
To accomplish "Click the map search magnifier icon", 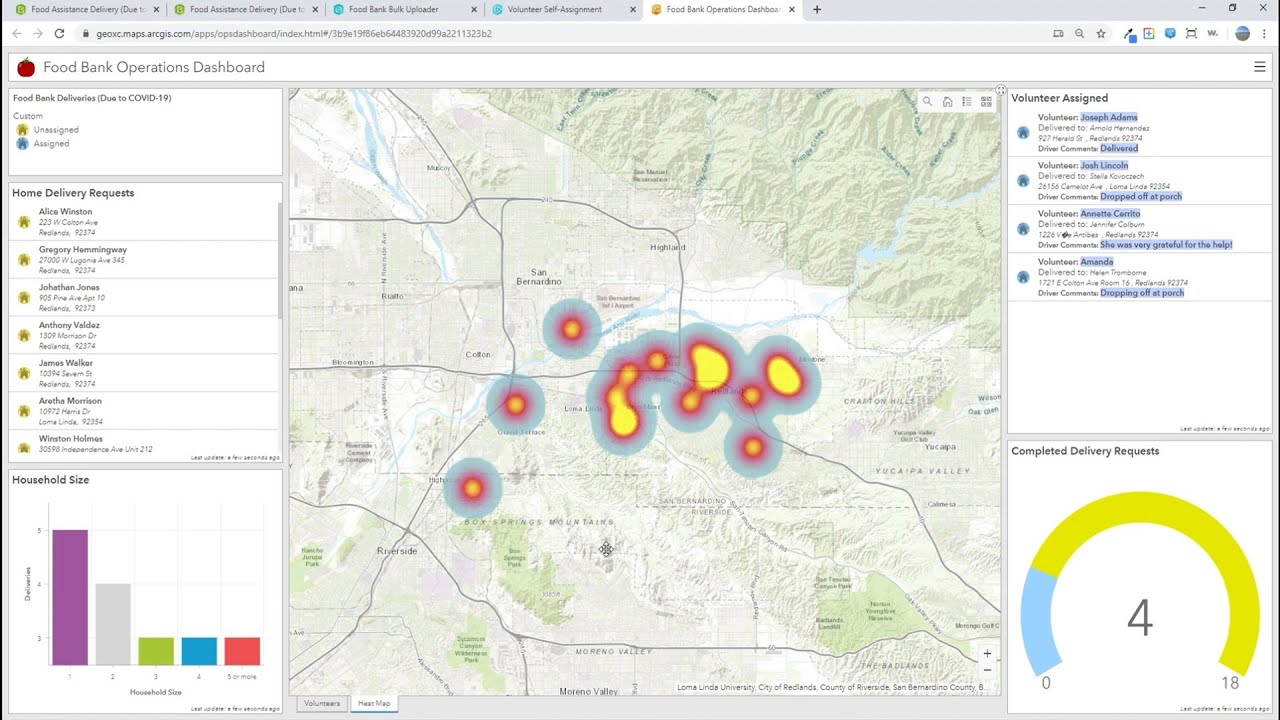I will pyautogui.click(x=927, y=101).
